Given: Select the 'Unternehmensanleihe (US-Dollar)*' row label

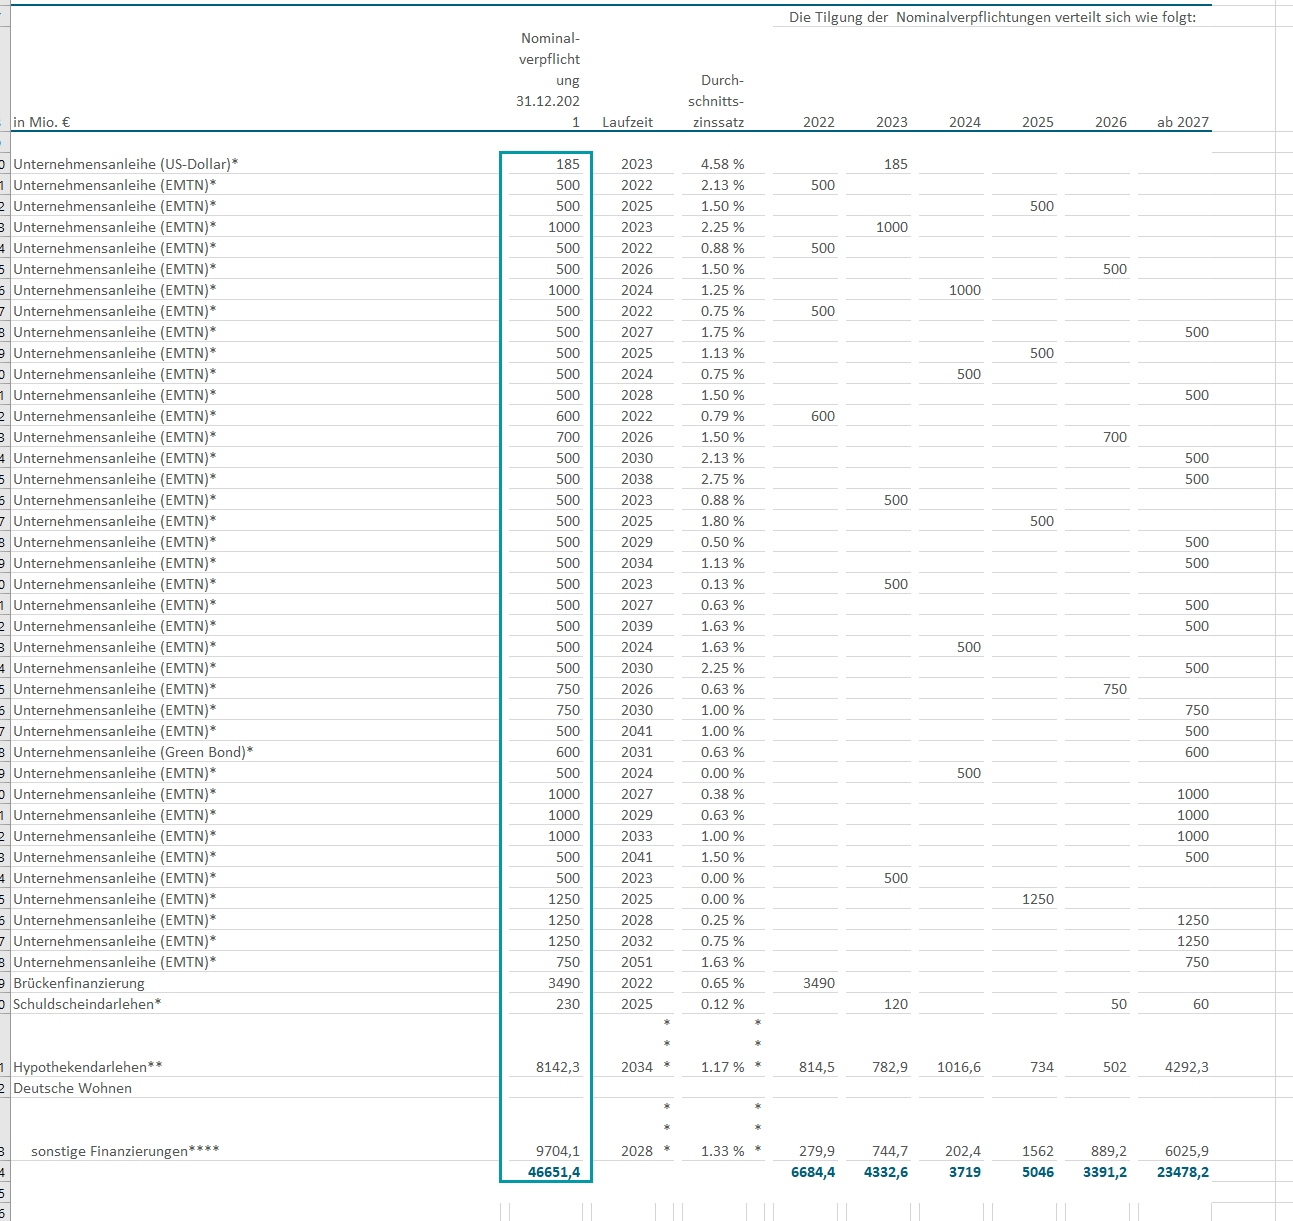Looking at the screenshot, I should click(x=126, y=164).
